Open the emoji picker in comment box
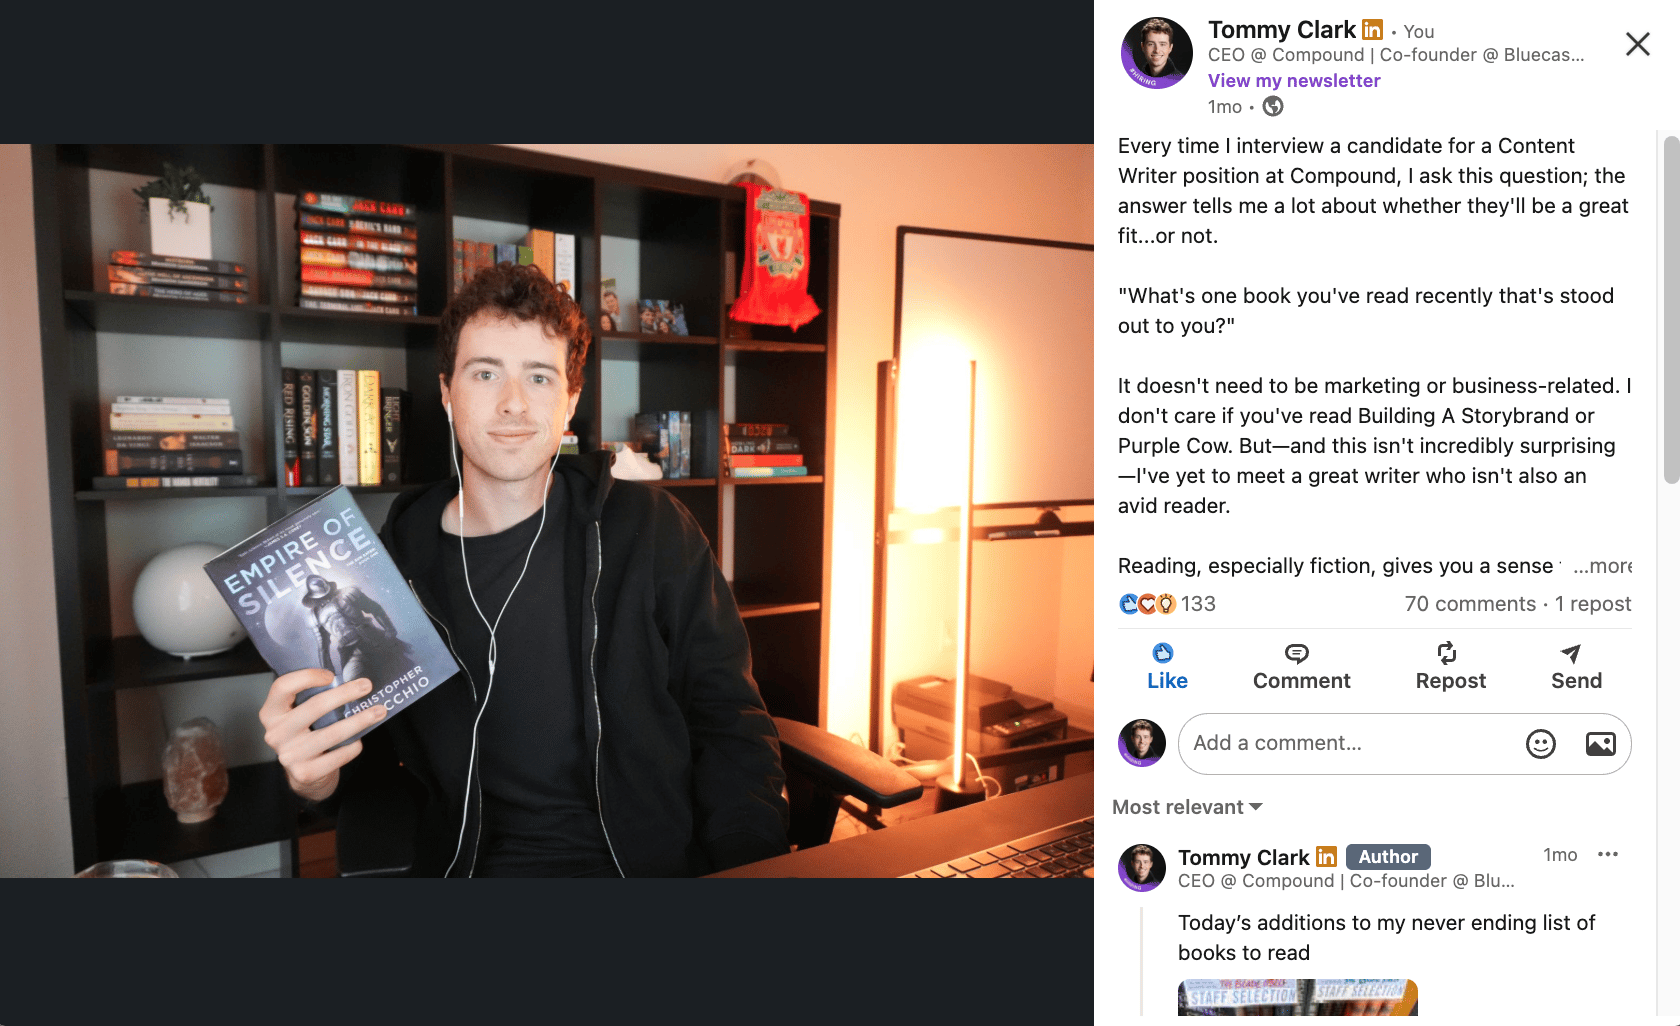This screenshot has height=1026, width=1680. 1540,744
